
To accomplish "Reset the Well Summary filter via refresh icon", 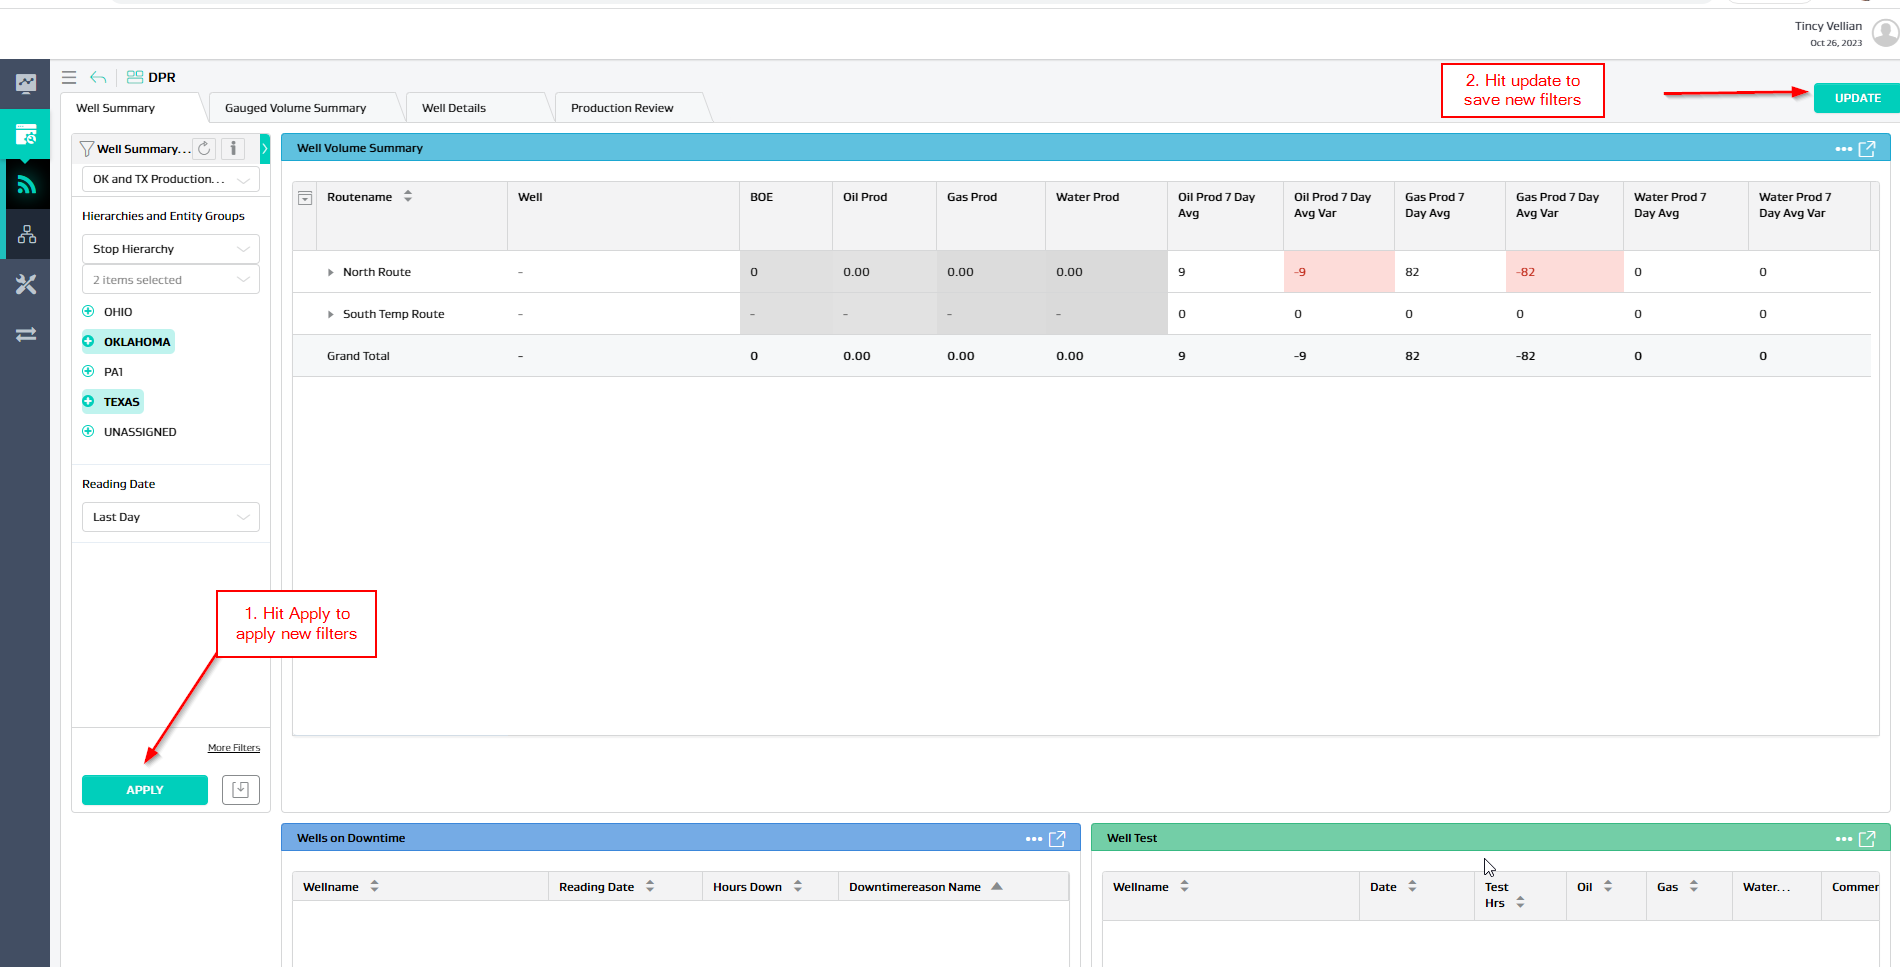I will click(204, 149).
